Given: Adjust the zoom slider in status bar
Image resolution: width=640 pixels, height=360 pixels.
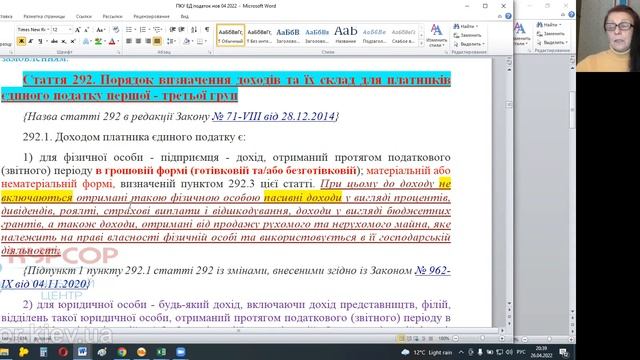Looking at the screenshot, I should (x=482, y=338).
